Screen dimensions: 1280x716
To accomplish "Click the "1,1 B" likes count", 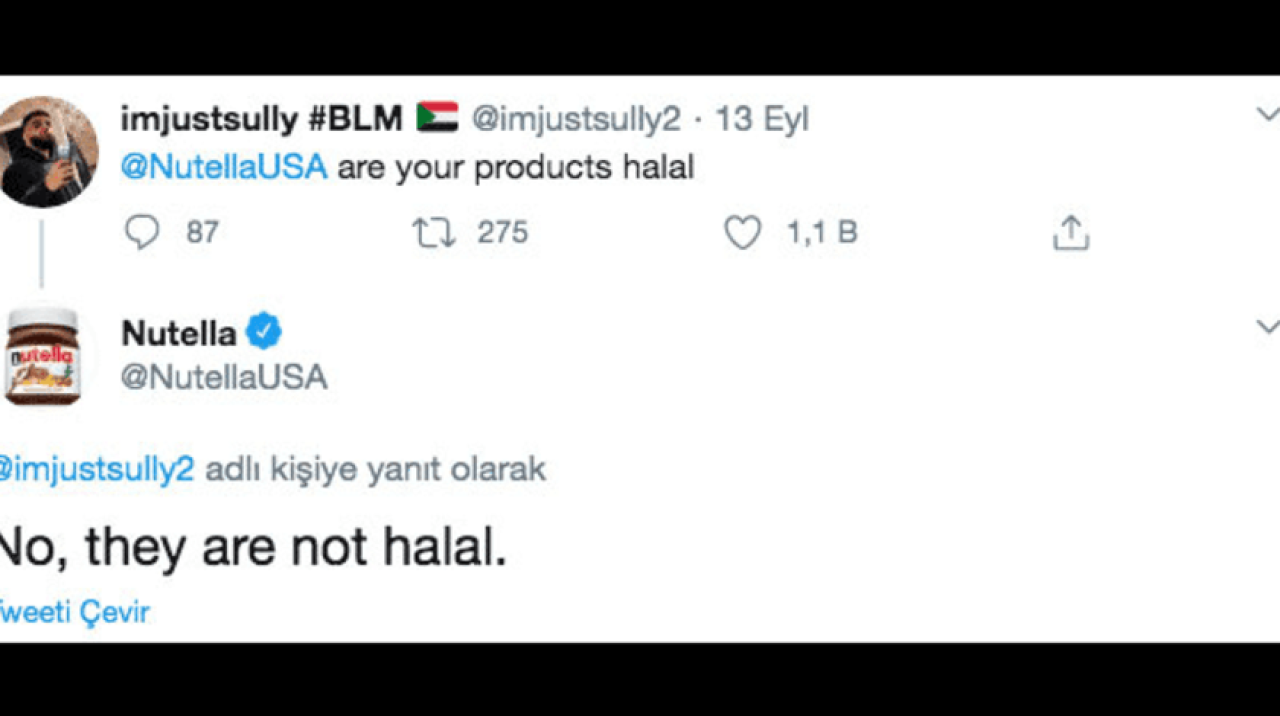I will pyautogui.click(x=822, y=232).
